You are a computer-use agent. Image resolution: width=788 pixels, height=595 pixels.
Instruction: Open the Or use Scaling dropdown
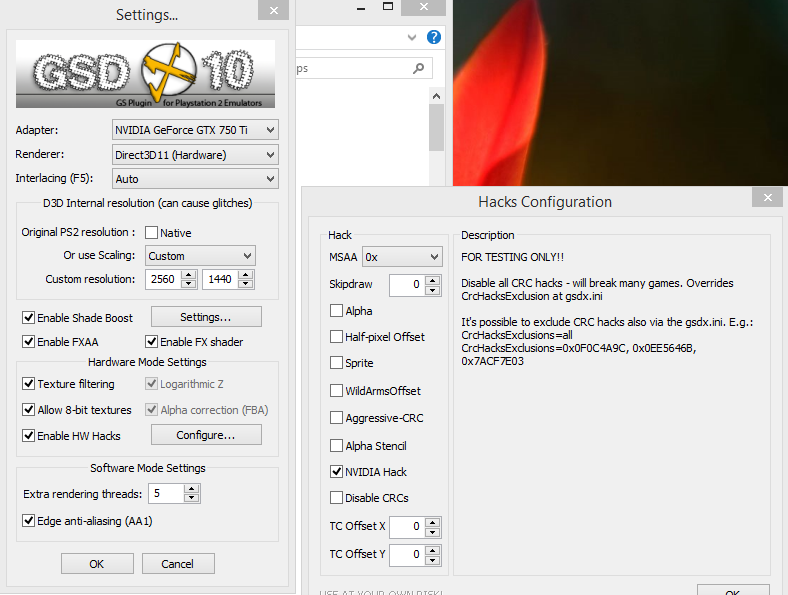[200, 256]
